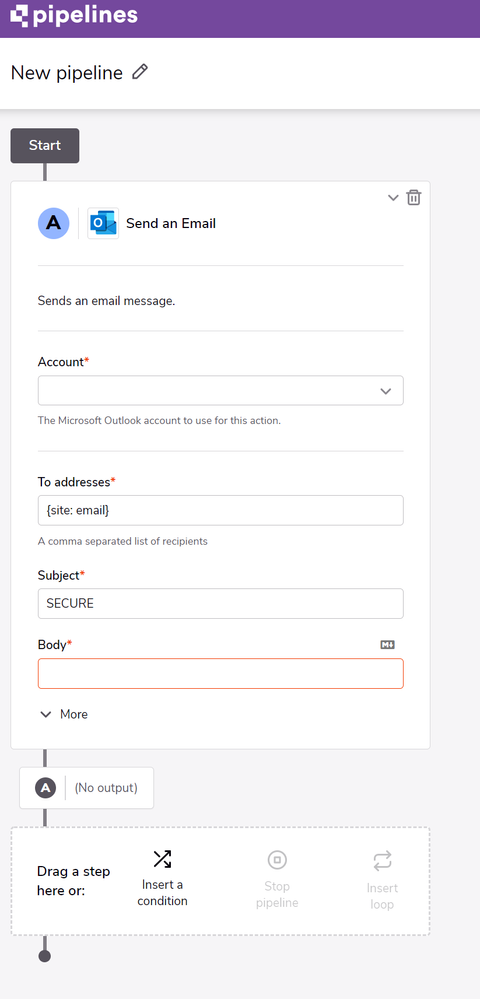Collapse the step using the chevron

coord(393,198)
